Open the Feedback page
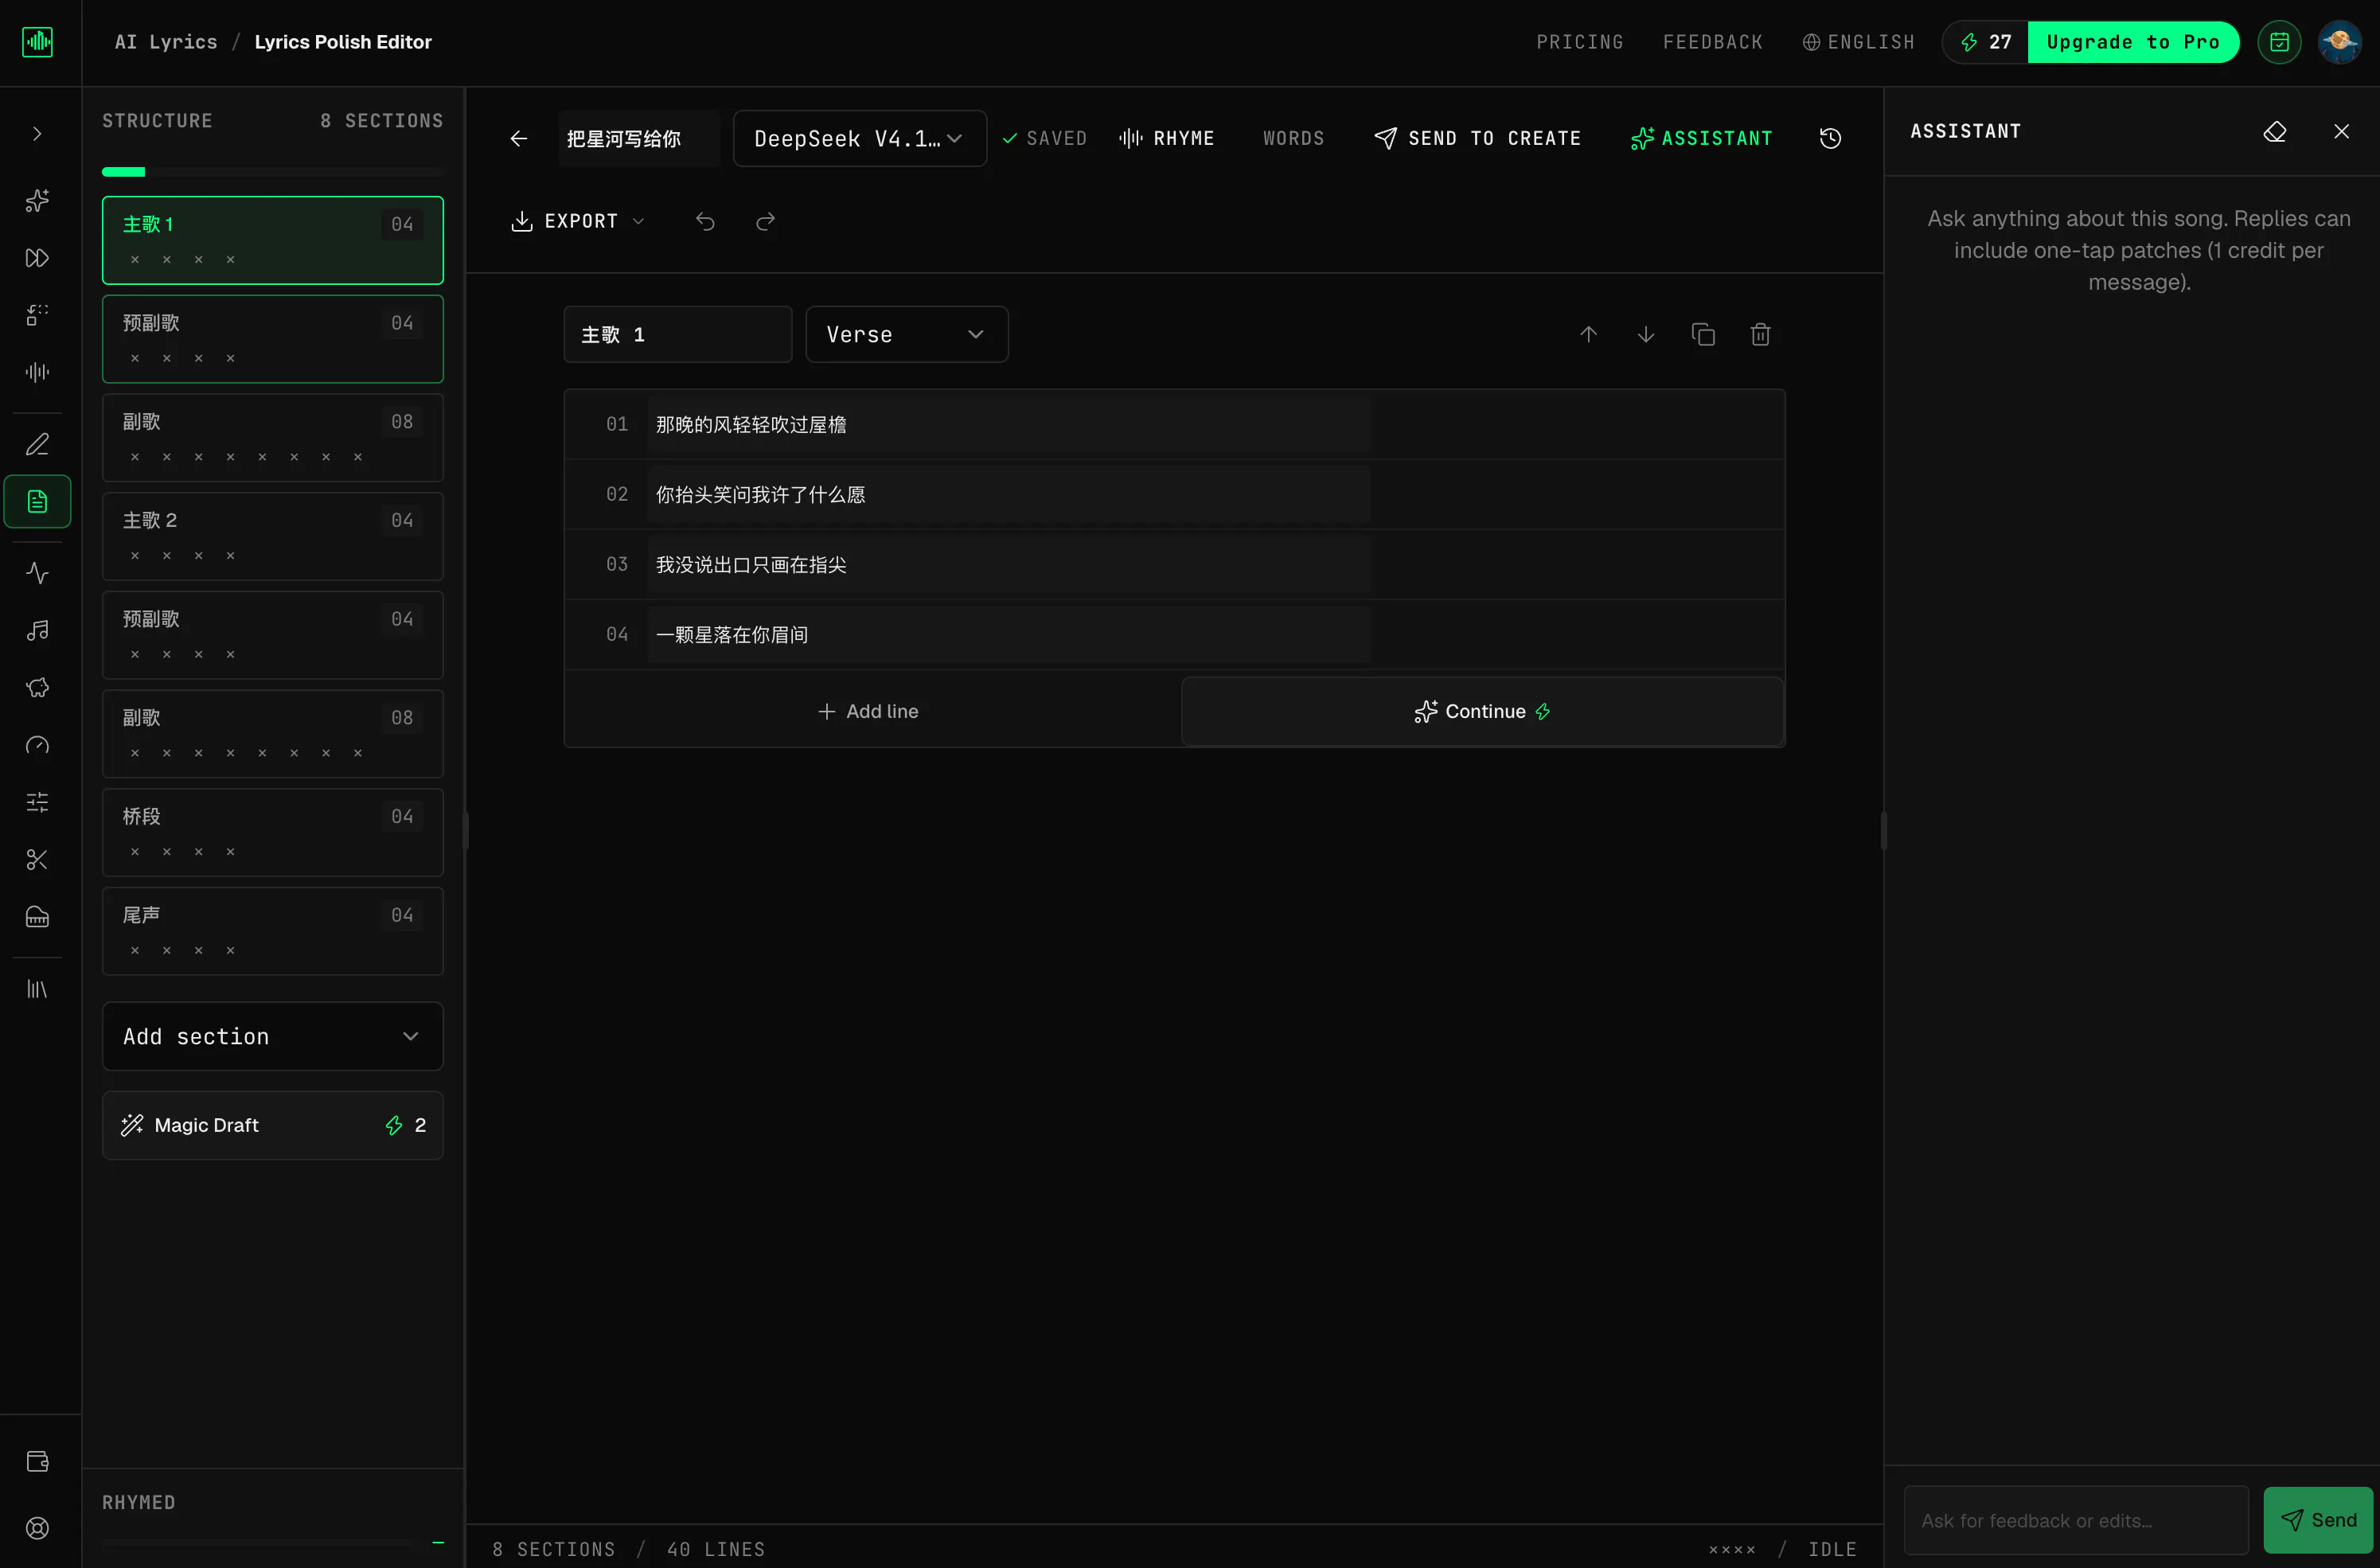Image resolution: width=2380 pixels, height=1568 pixels. 1712,42
